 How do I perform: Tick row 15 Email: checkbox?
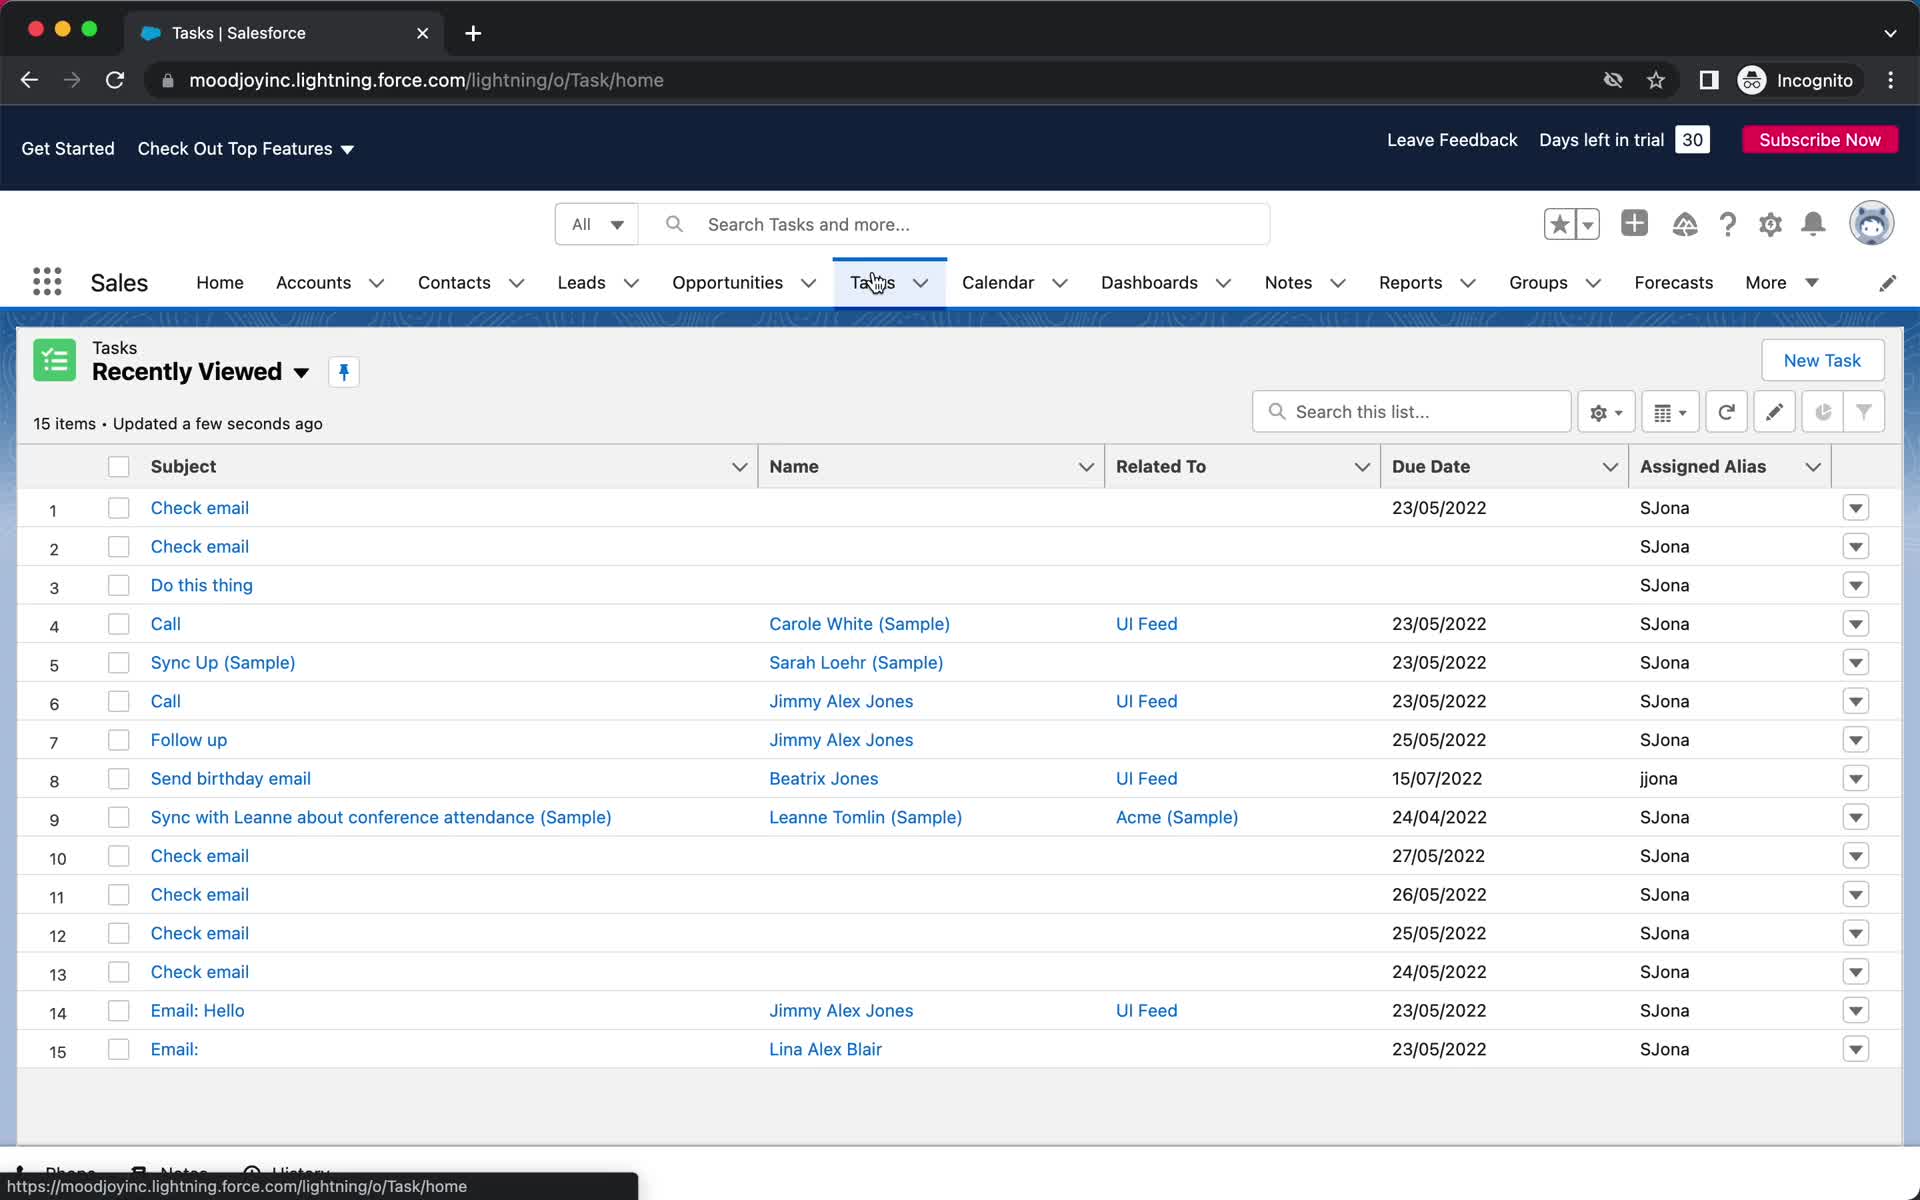(119, 1049)
